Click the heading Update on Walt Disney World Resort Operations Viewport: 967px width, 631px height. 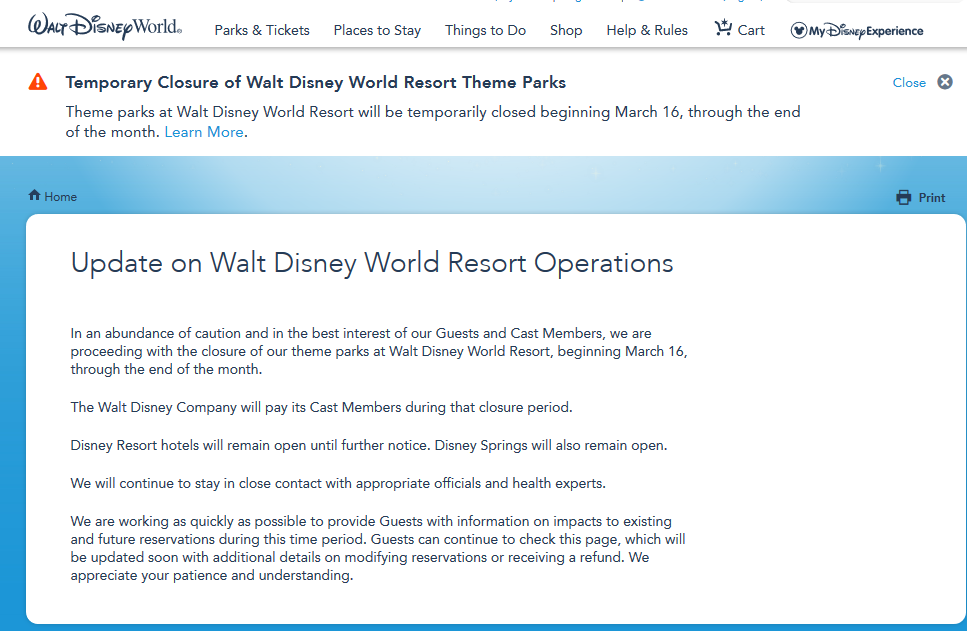[372, 263]
